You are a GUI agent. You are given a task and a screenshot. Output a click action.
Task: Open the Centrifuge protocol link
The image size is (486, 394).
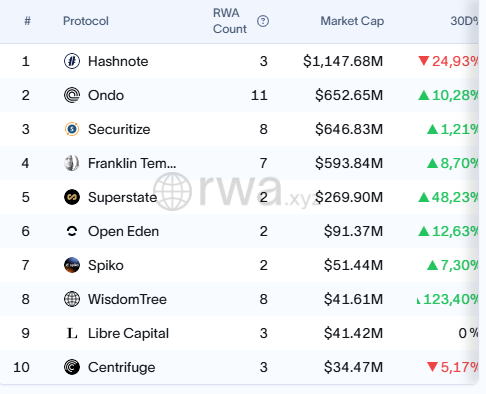coord(122,367)
